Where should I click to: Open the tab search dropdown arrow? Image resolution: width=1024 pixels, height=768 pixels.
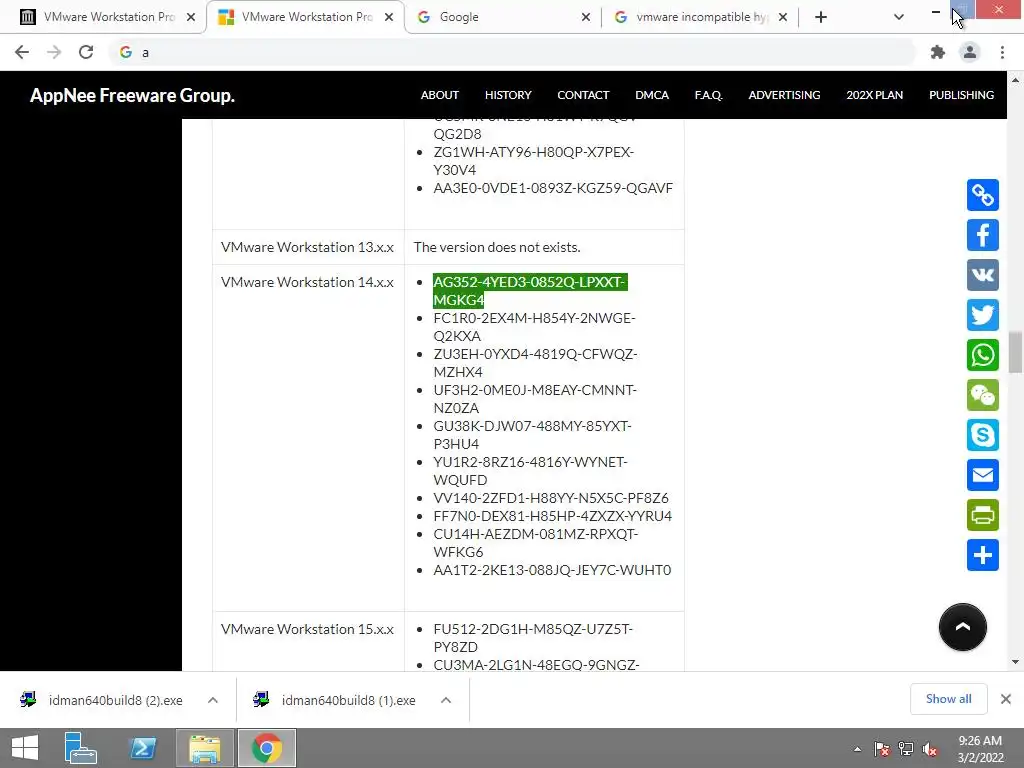click(899, 17)
